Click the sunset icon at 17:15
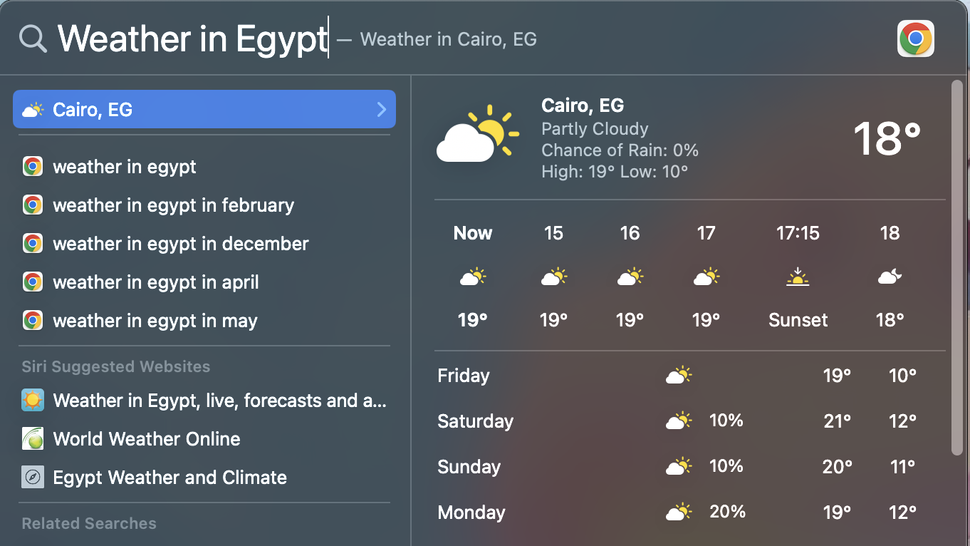Image resolution: width=970 pixels, height=546 pixels. coord(797,277)
